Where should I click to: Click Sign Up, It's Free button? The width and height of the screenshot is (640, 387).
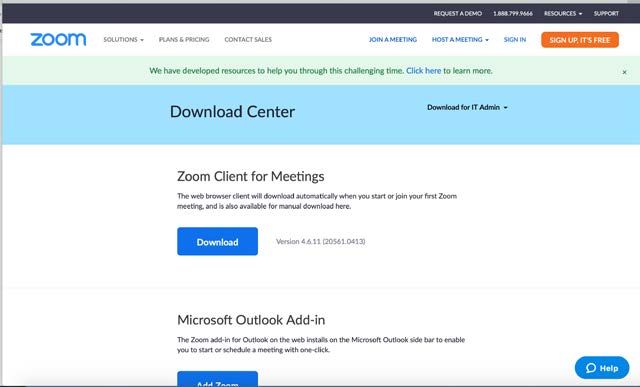point(580,40)
